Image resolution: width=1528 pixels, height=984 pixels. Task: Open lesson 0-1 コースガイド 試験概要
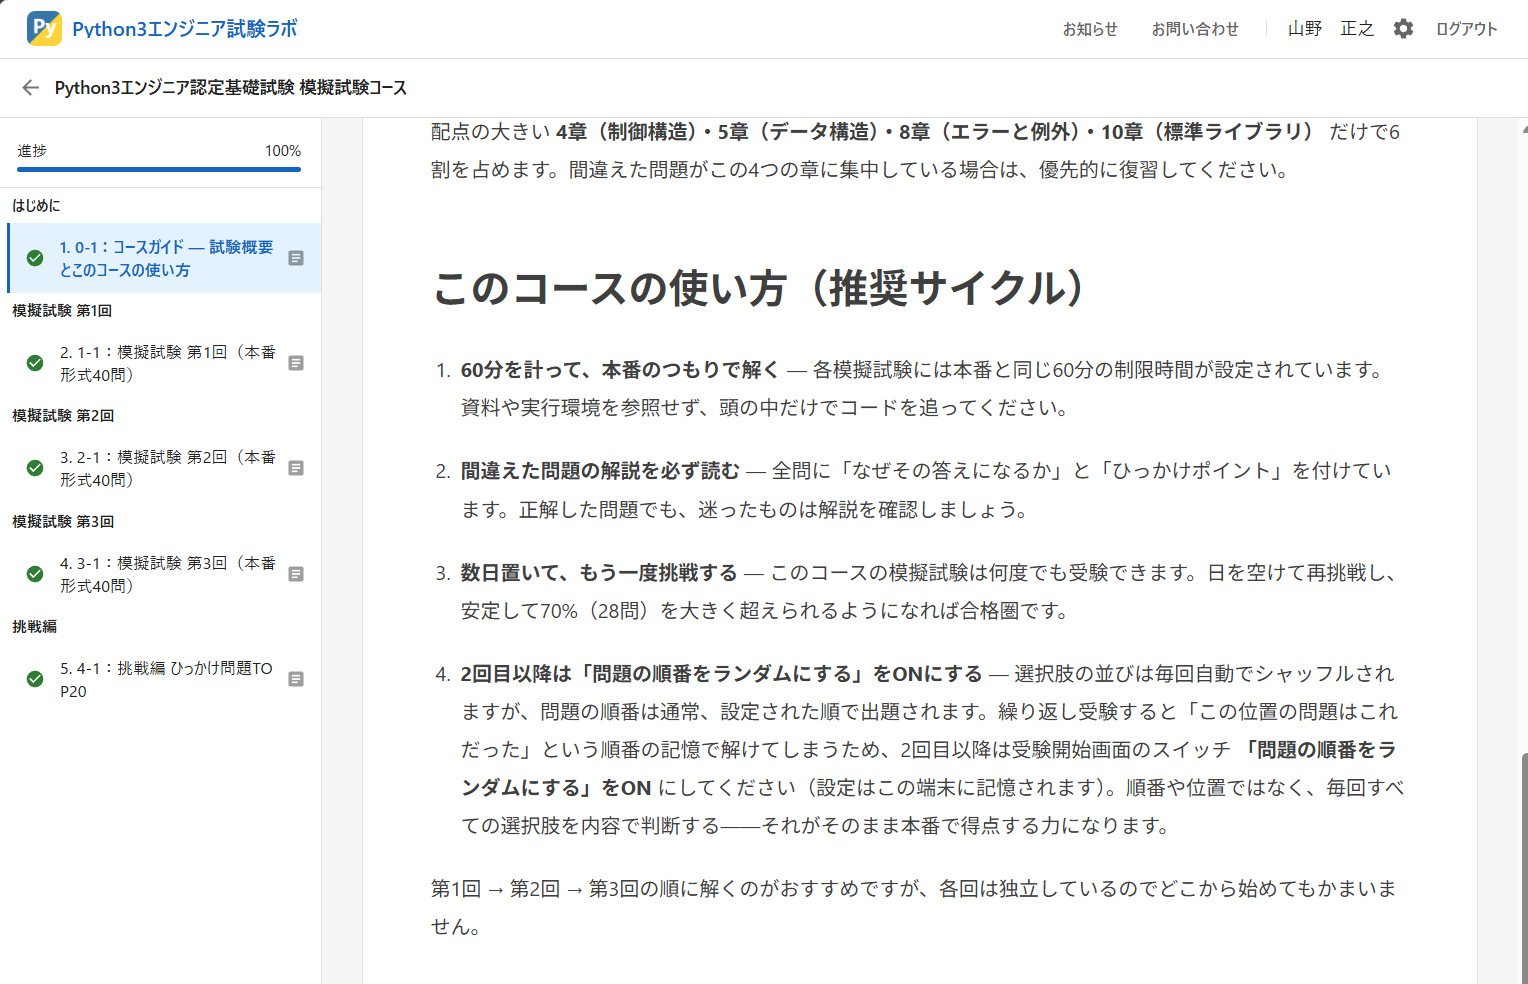pos(165,258)
